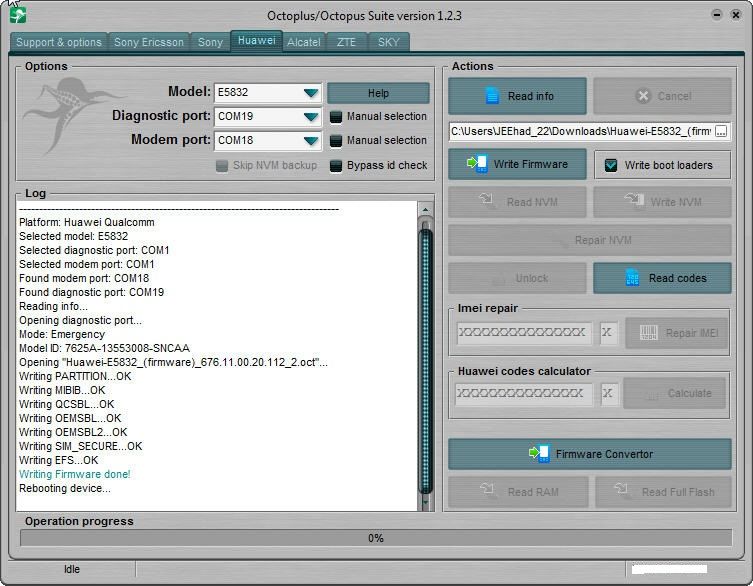Open the Sony tab
The height and width of the screenshot is (586, 753).
click(x=210, y=42)
